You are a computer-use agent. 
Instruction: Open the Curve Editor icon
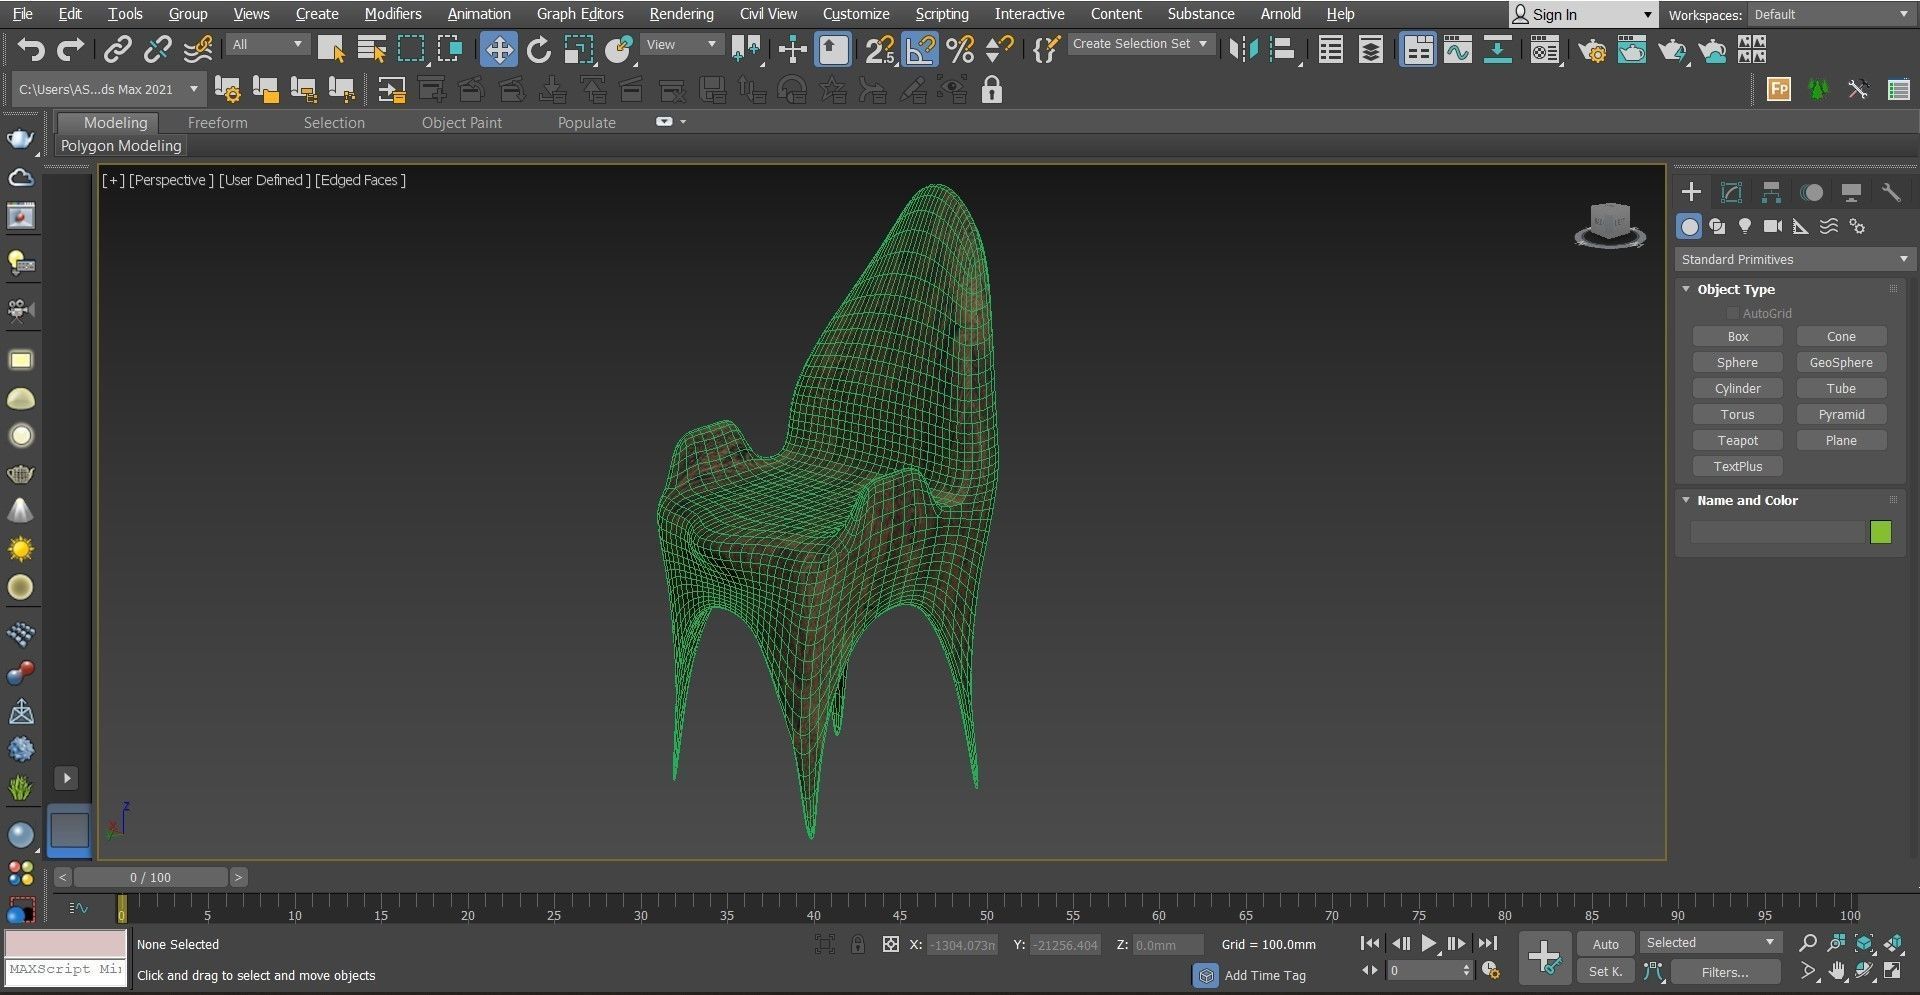(1458, 49)
